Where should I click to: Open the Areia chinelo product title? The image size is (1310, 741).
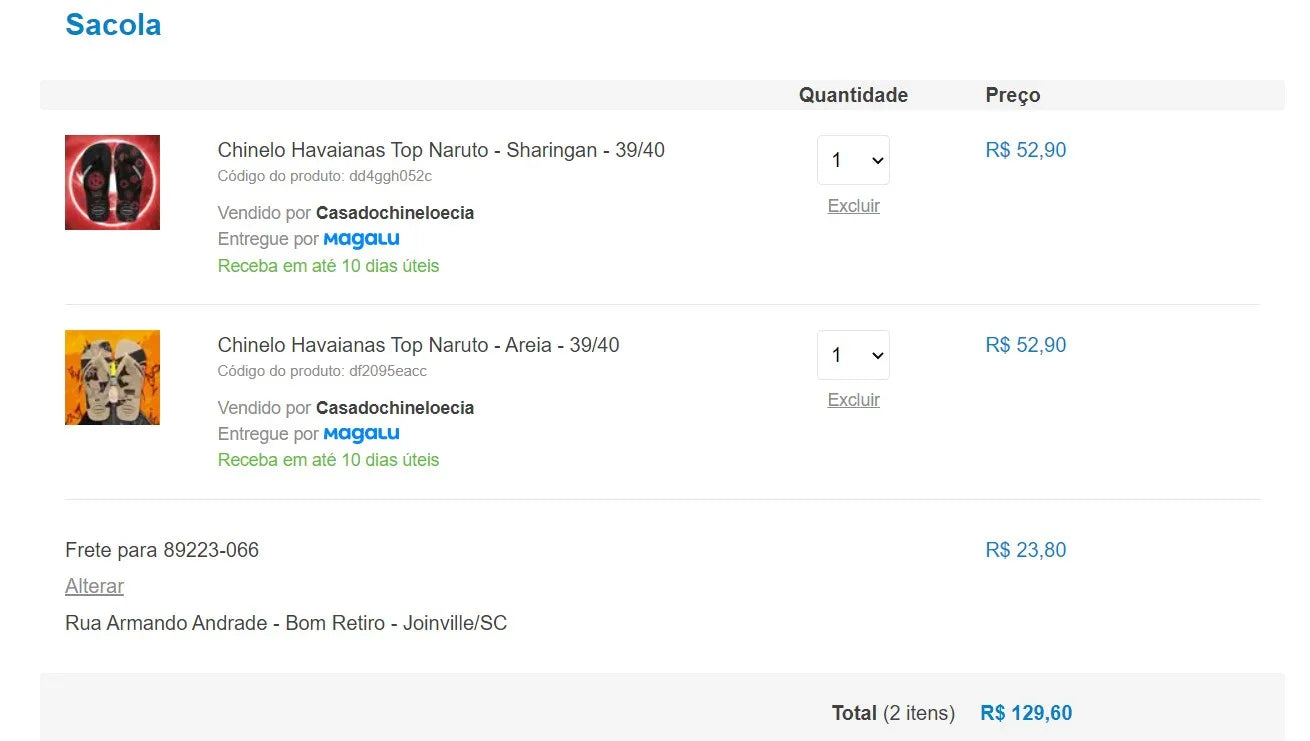pyautogui.click(x=418, y=344)
